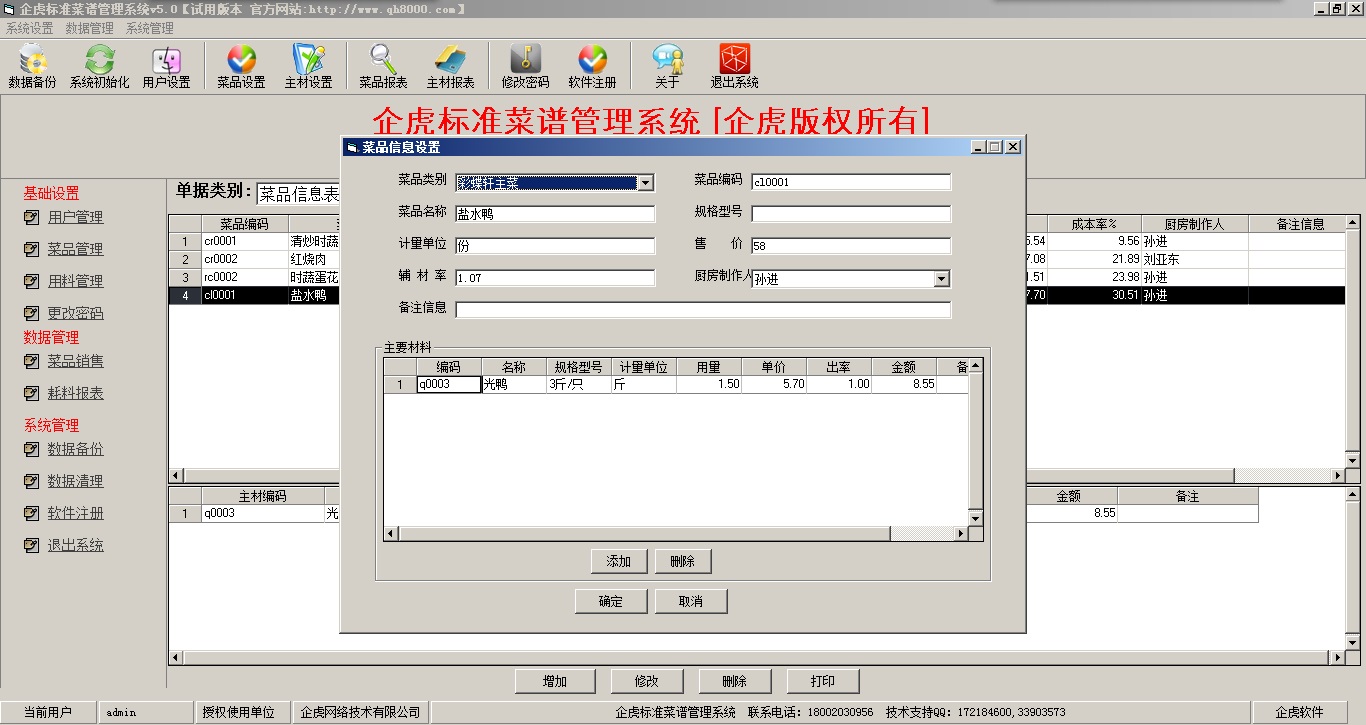Open the 用户设置 toolbar icon
Image resolution: width=1366 pixels, height=725 pixels.
166,67
